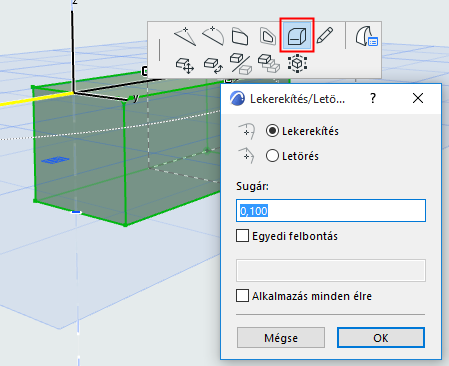This screenshot has width=449, height=366.
Task: Click the Sugár: label text
Action: coord(252,186)
